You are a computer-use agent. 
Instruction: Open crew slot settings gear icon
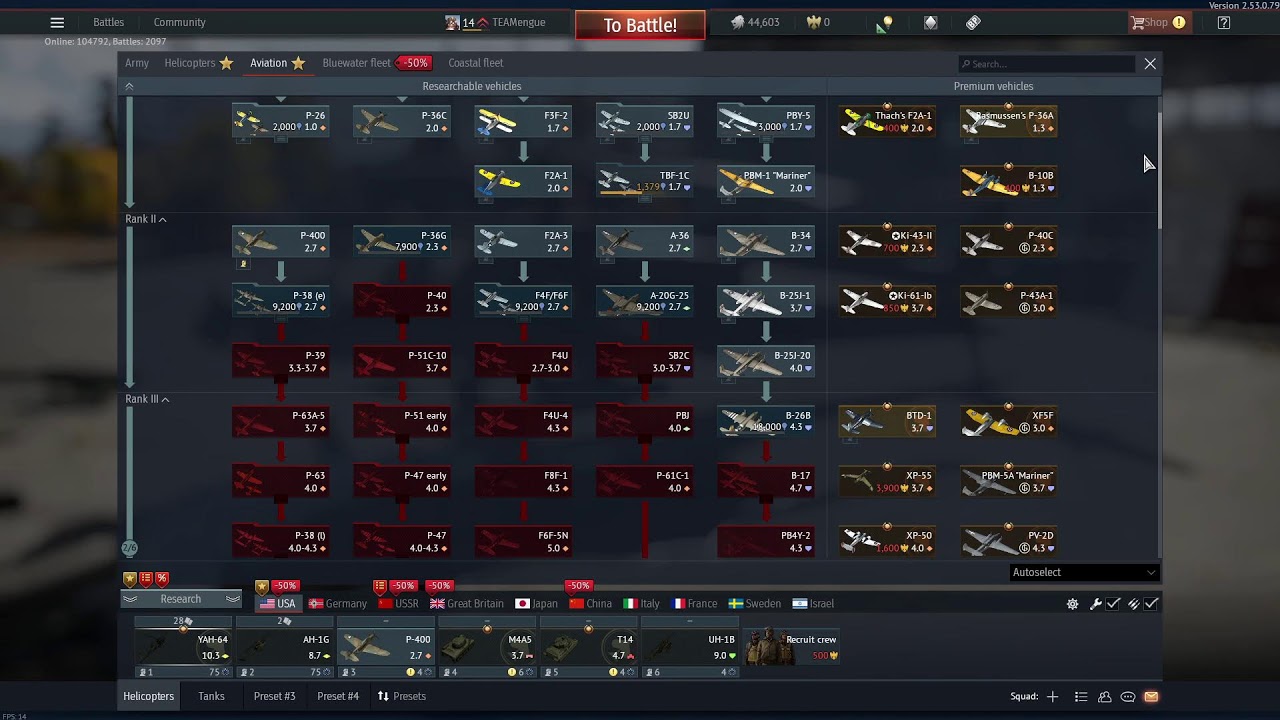pyautogui.click(x=1073, y=604)
